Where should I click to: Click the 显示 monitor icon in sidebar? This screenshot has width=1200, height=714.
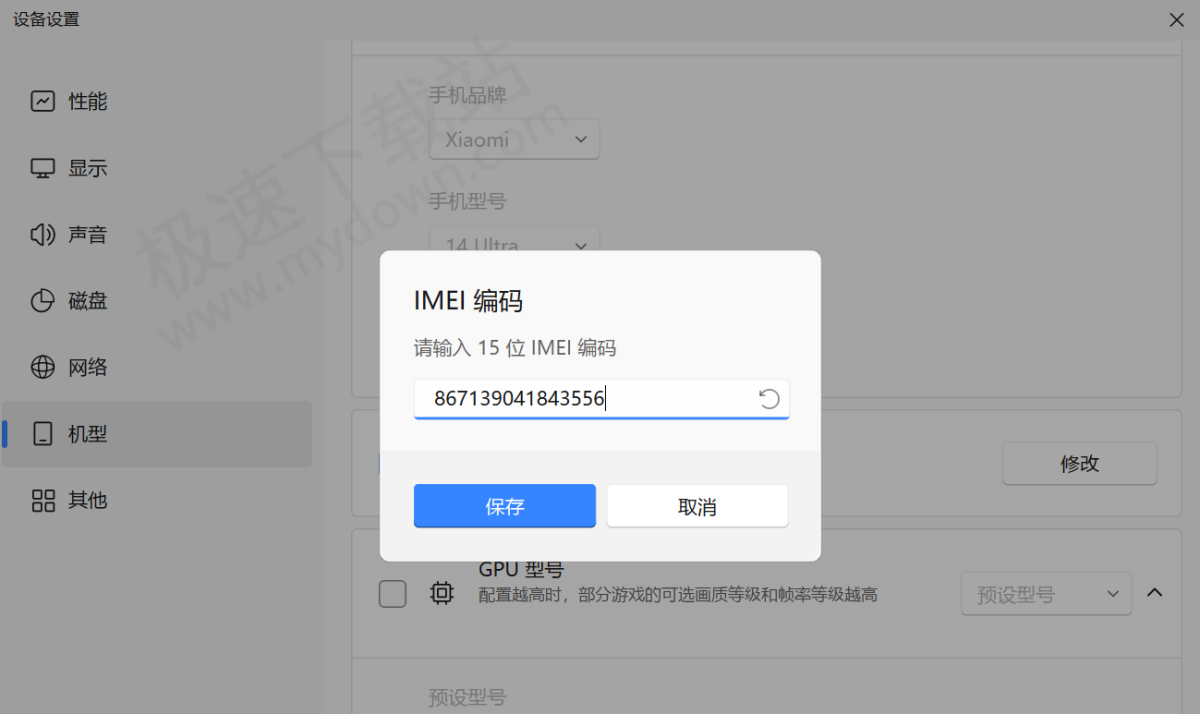pos(41,167)
